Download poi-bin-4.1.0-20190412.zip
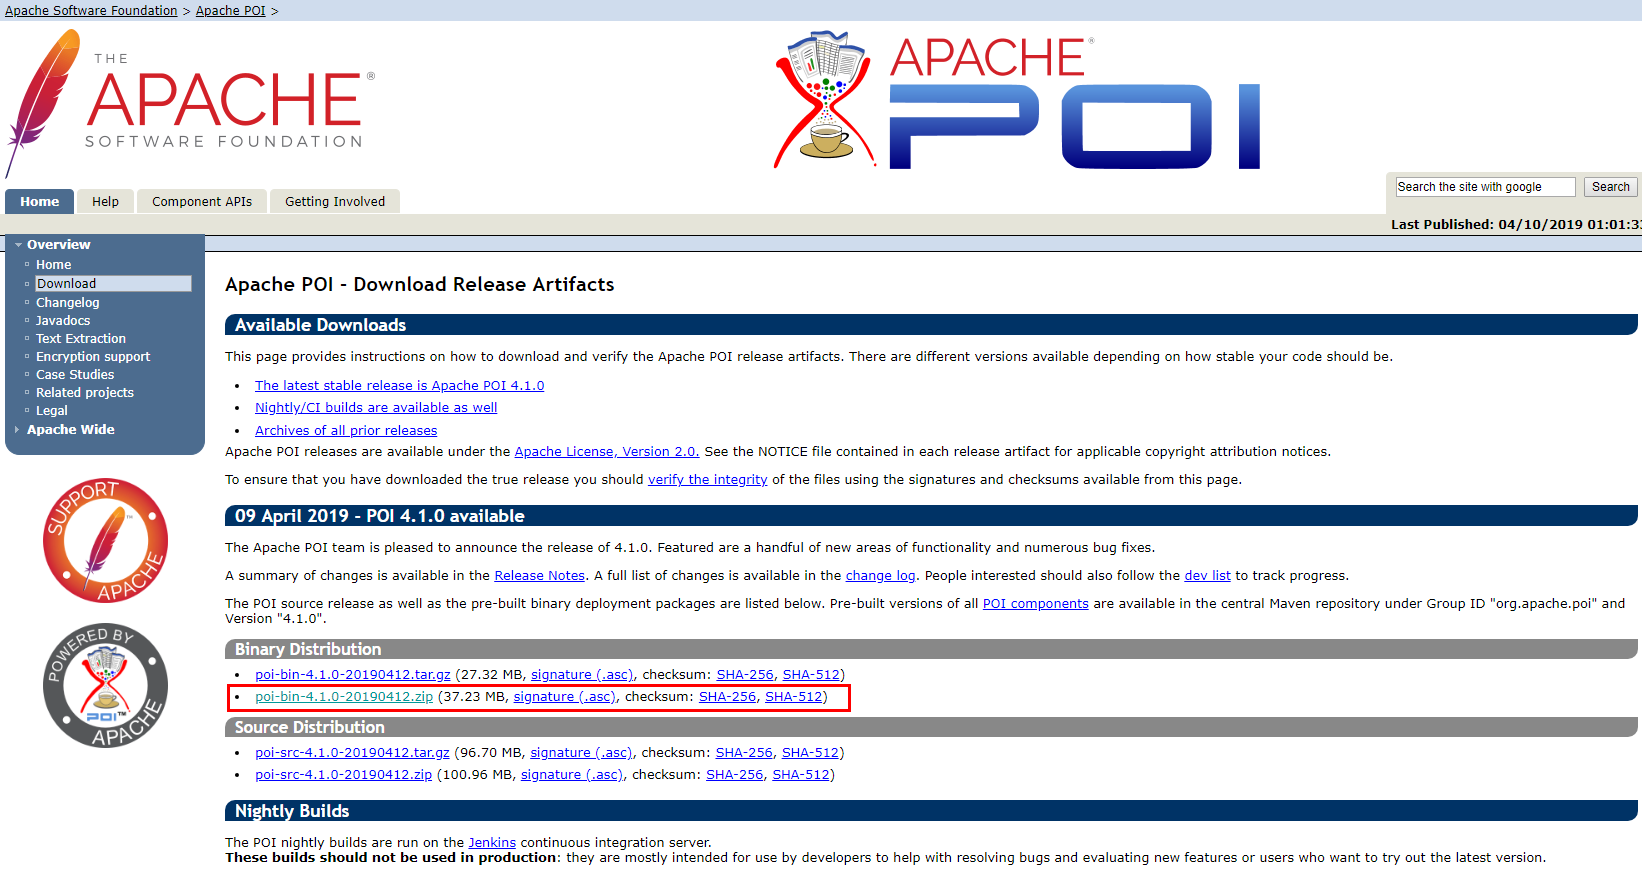Viewport: 1642px width, 869px height. click(344, 697)
